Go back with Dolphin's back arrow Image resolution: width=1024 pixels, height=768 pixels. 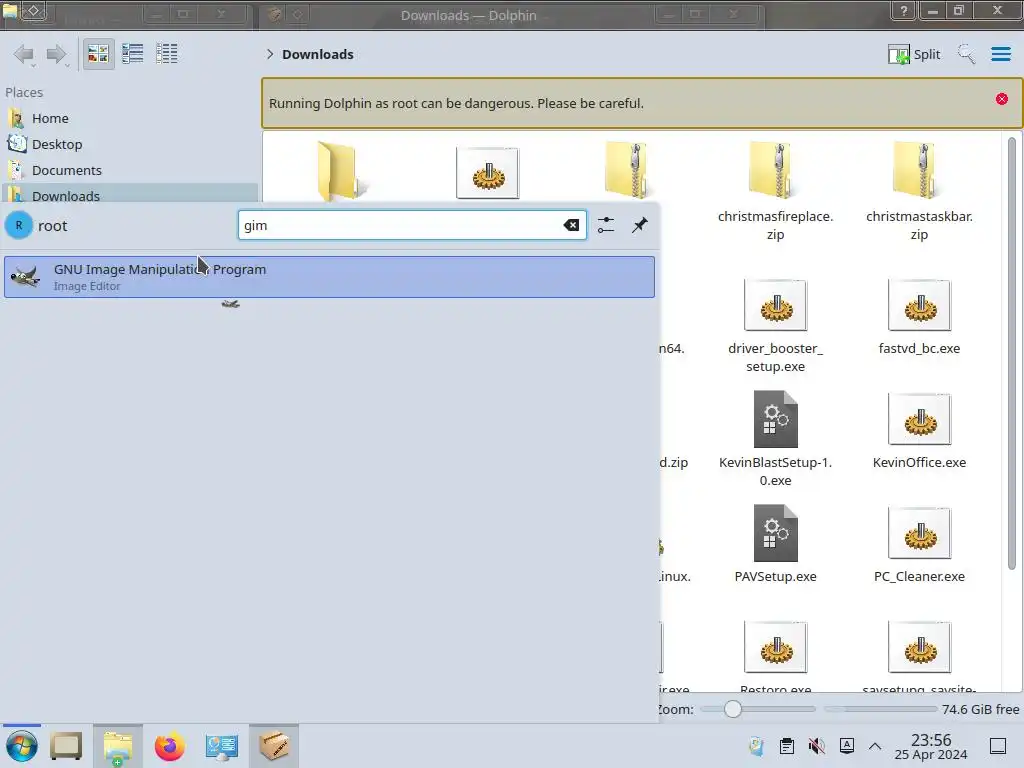coord(24,54)
